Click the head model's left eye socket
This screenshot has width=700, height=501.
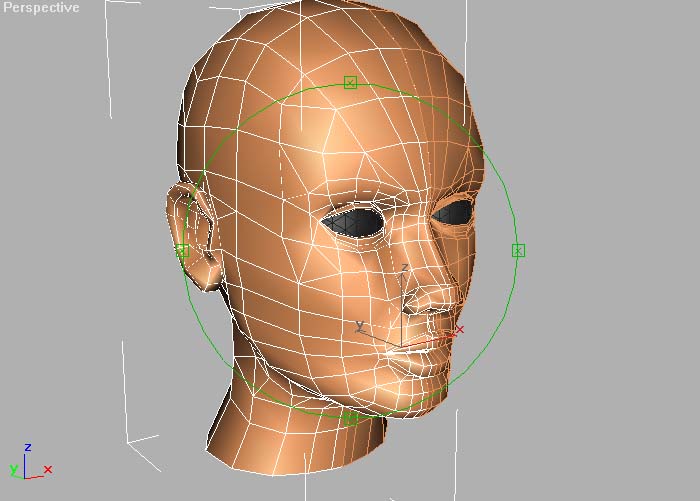353,221
